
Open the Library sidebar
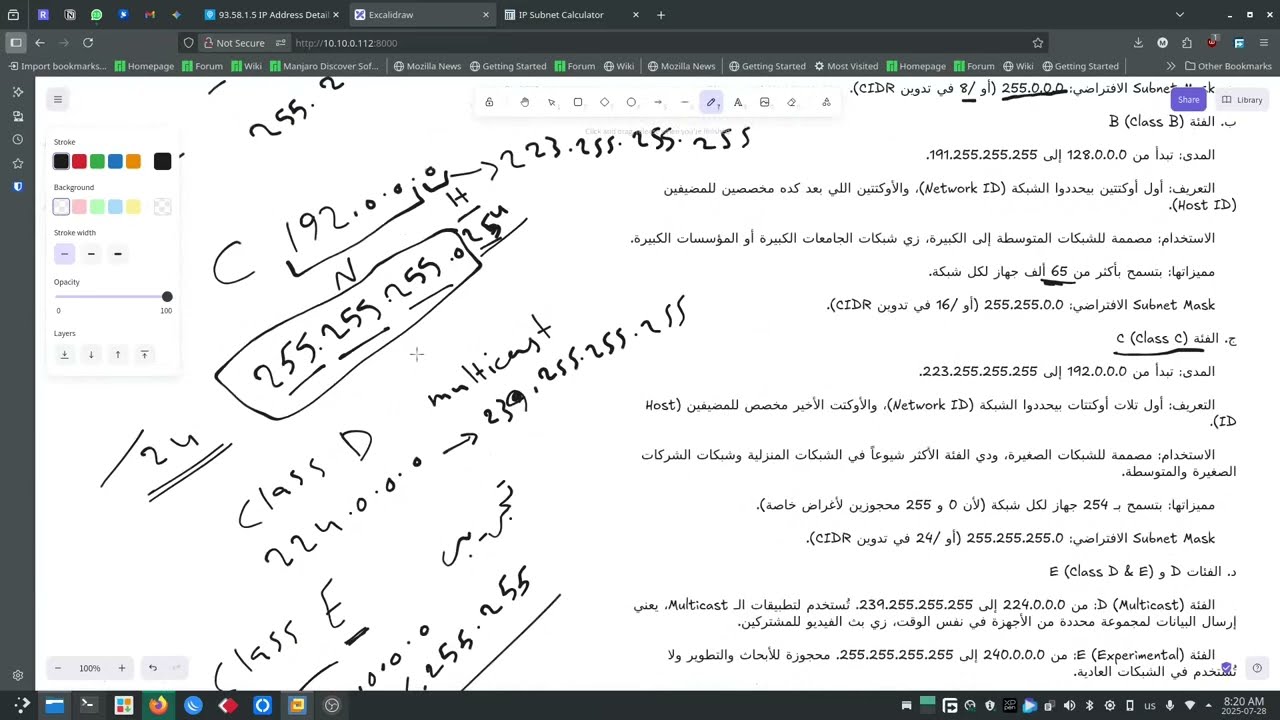[1243, 100]
